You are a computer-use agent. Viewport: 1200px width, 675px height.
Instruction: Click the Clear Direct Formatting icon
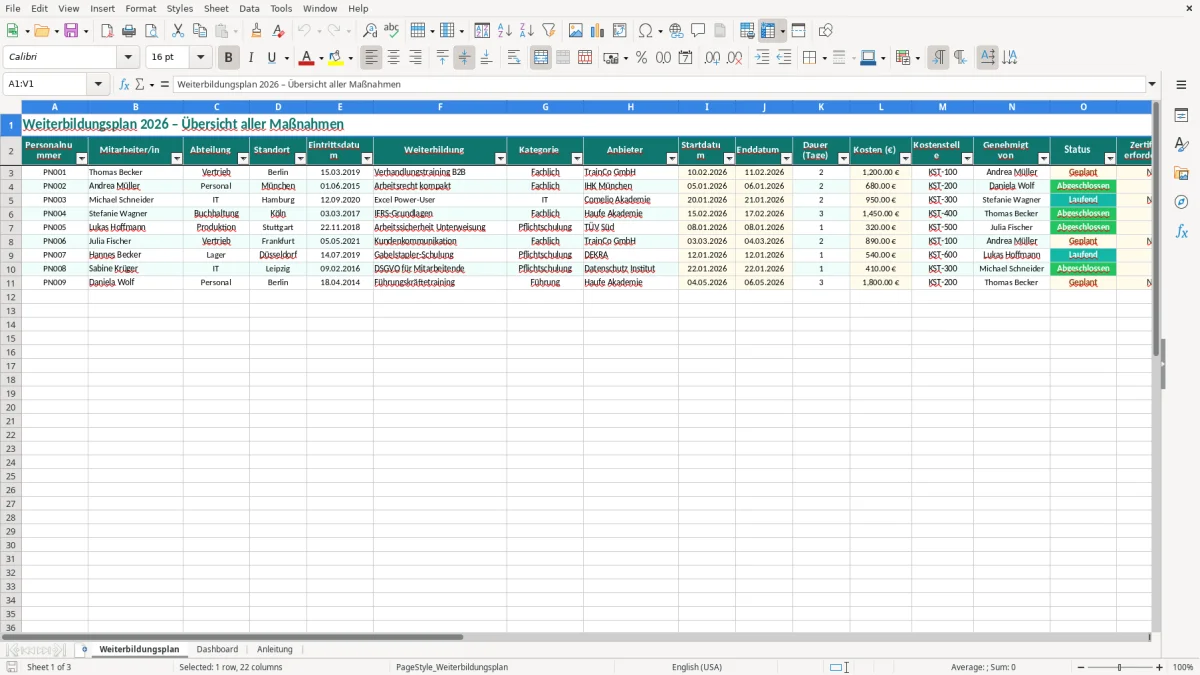(278, 31)
